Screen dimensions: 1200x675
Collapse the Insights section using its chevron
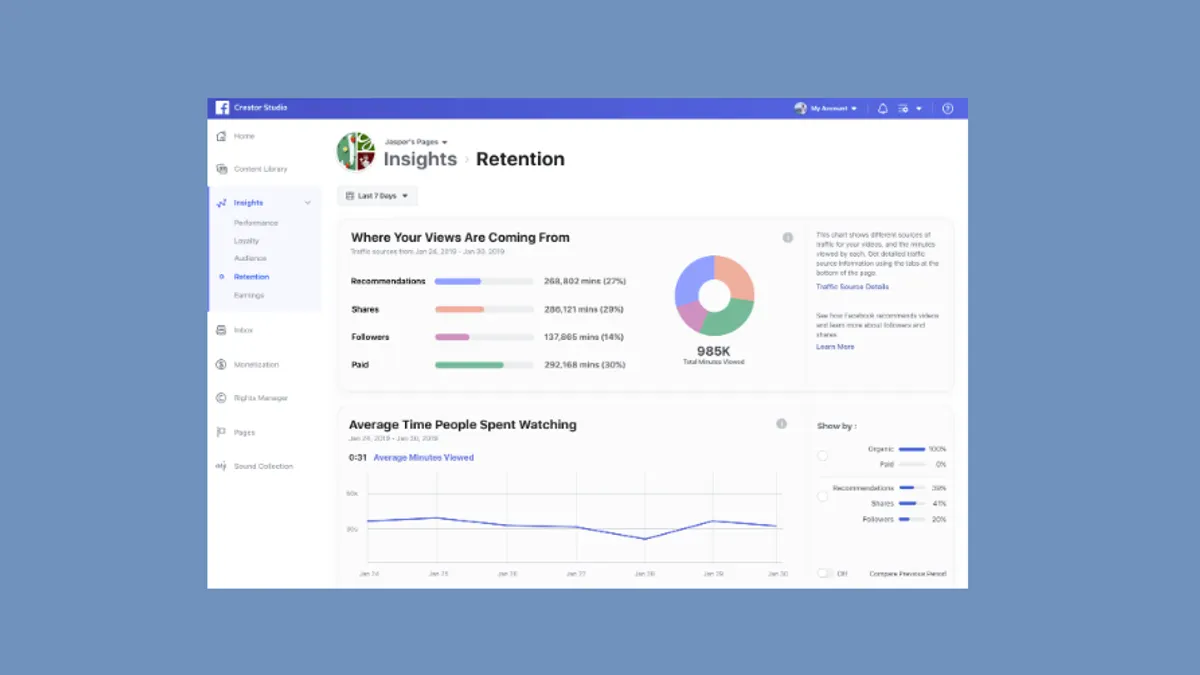[x=308, y=203]
